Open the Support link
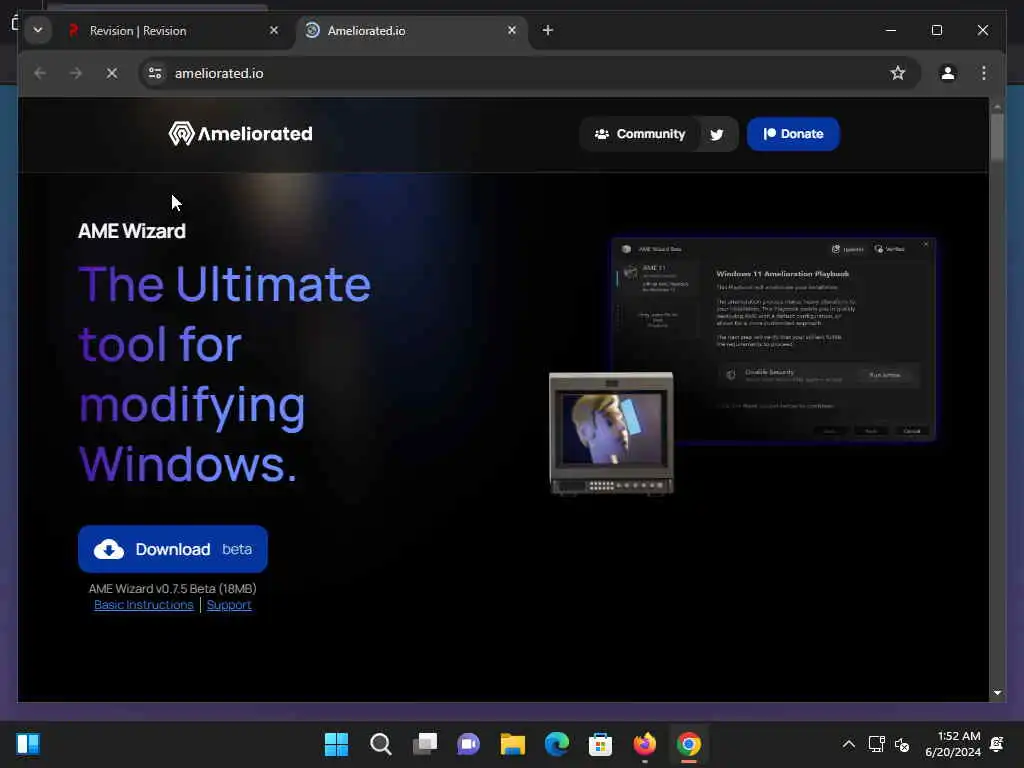The width and height of the screenshot is (1024, 768). click(x=229, y=605)
